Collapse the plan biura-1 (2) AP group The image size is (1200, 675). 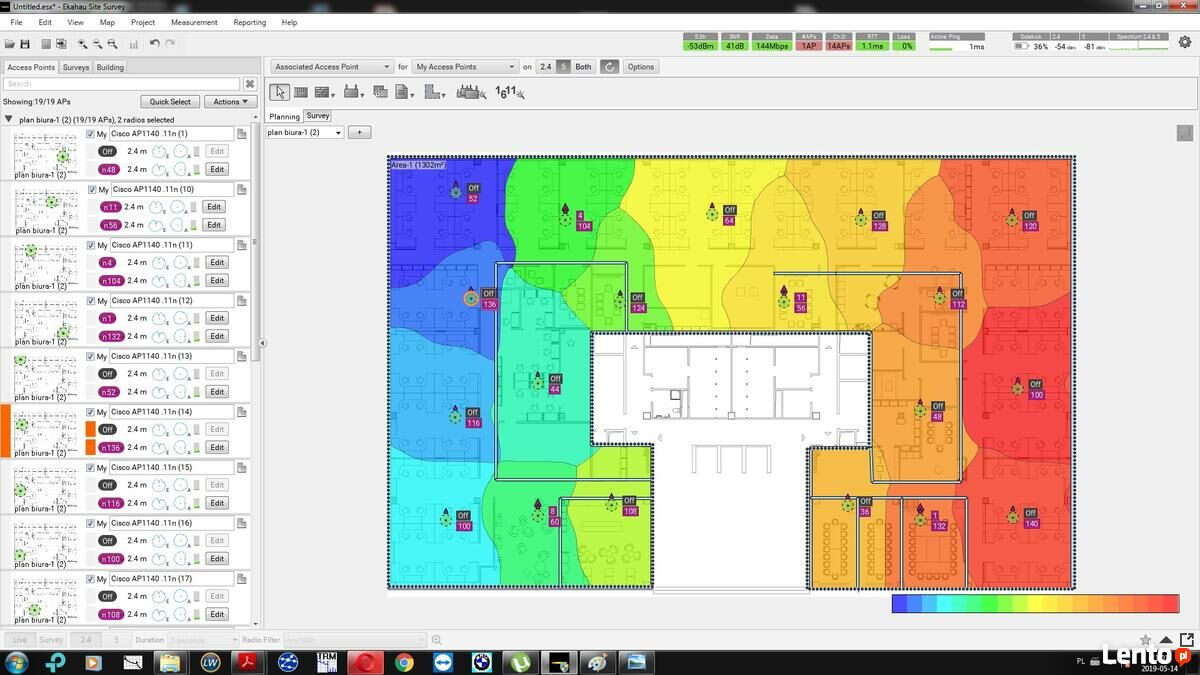[x=9, y=119]
